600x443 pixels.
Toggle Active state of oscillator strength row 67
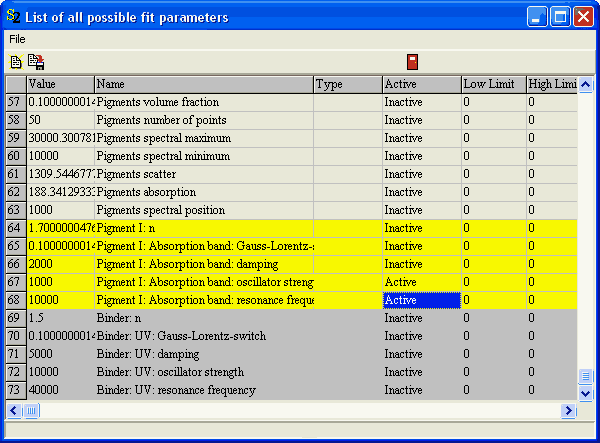coord(421,282)
